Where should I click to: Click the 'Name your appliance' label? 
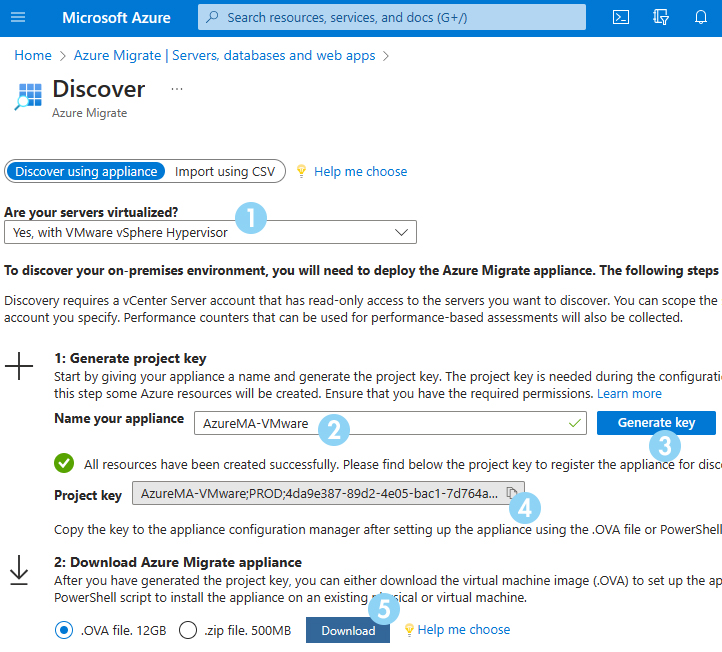tap(119, 418)
